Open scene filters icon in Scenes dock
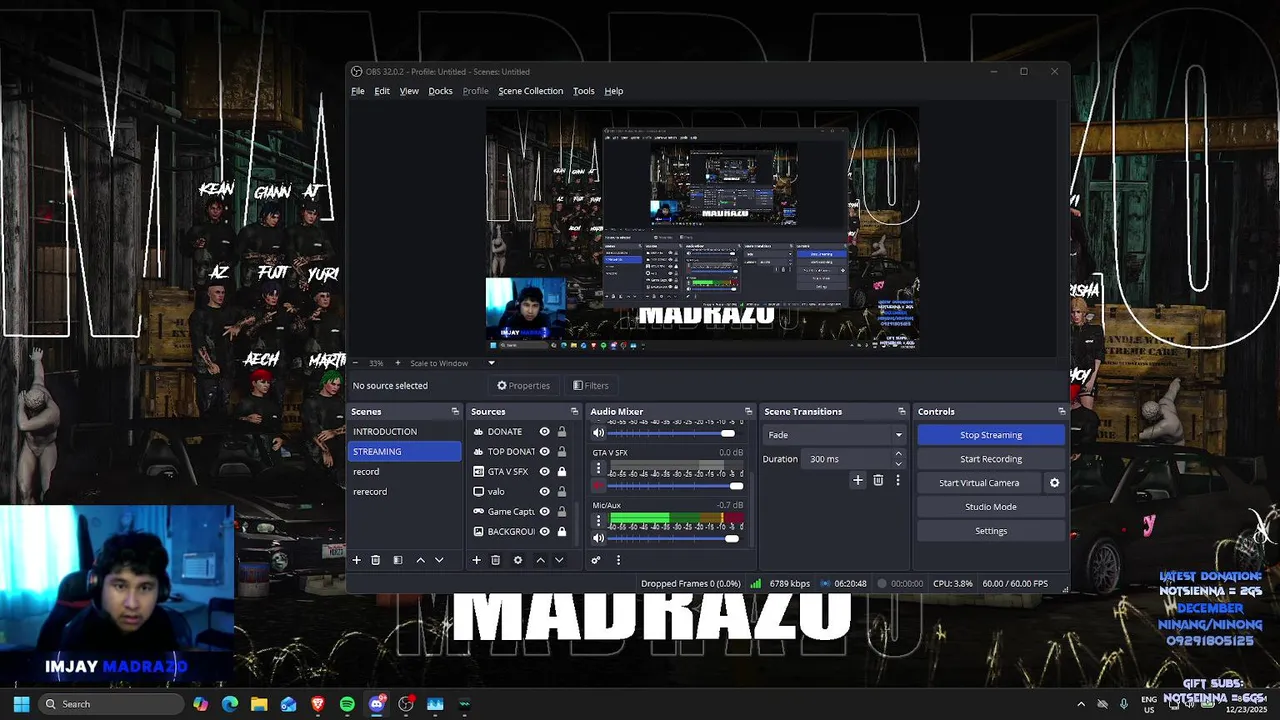The width and height of the screenshot is (1280, 720). (397, 560)
